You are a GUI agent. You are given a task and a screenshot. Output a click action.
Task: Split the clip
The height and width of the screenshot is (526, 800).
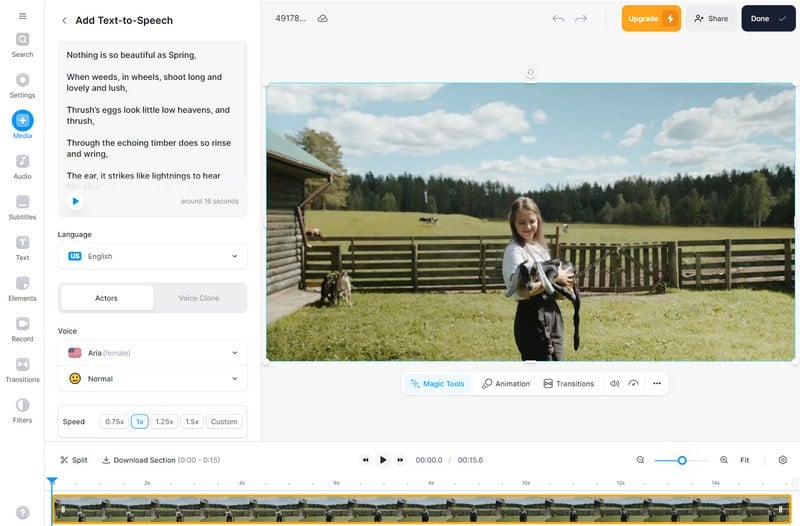[x=74, y=460]
